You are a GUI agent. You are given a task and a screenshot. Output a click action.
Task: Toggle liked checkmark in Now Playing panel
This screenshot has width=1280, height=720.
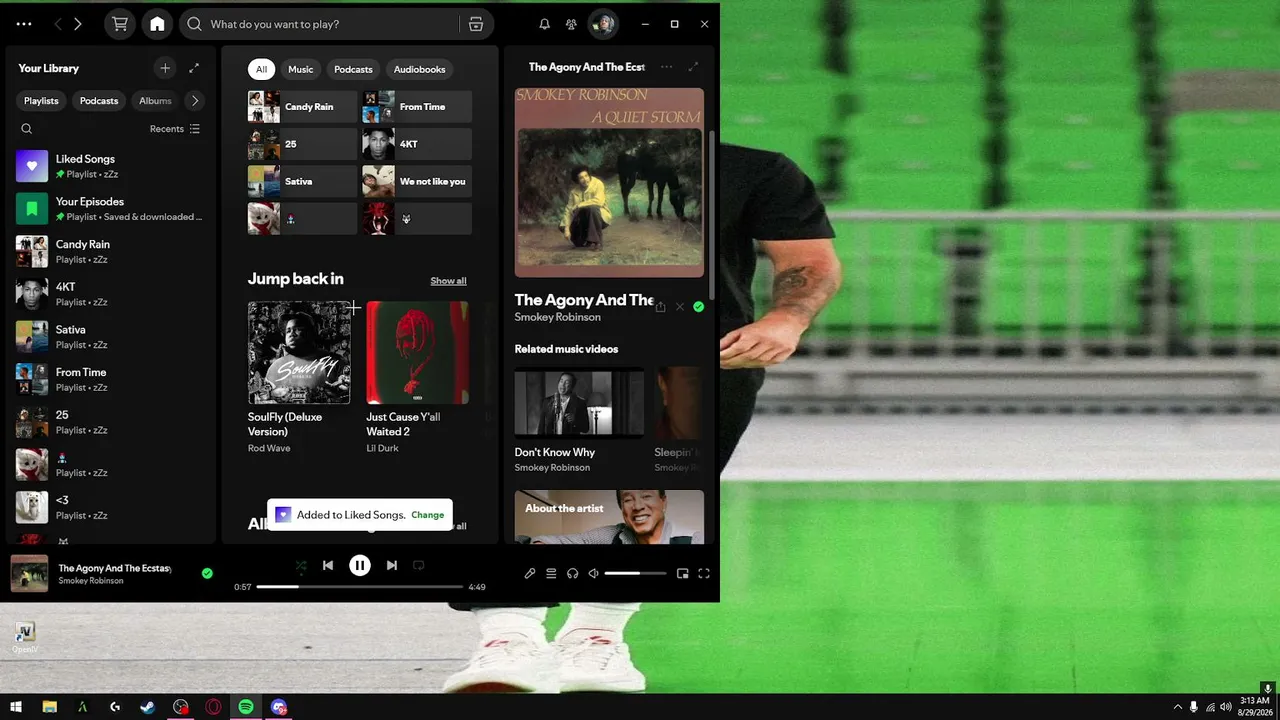pyautogui.click(x=699, y=307)
